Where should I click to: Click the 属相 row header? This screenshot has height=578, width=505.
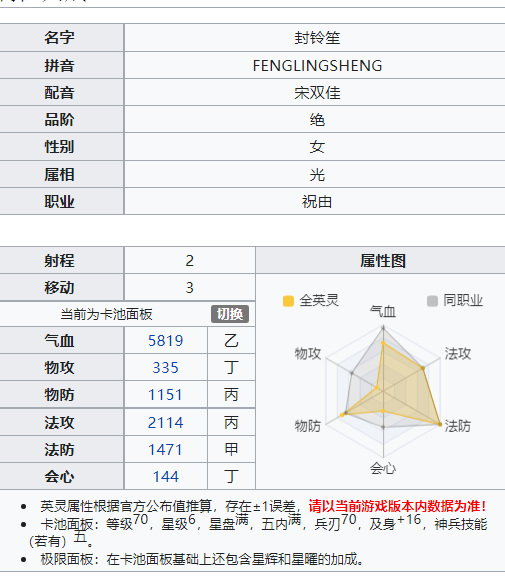coord(62,174)
